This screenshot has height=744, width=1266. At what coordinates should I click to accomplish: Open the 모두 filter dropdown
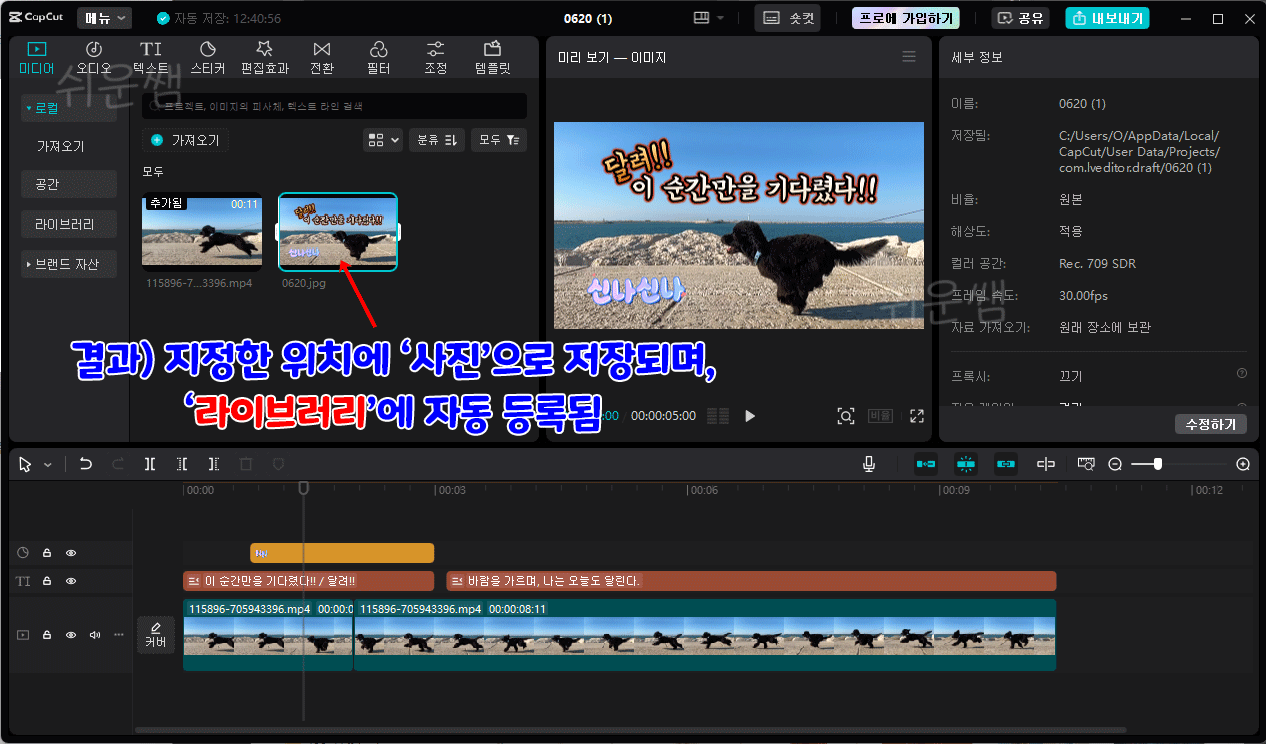tap(499, 140)
